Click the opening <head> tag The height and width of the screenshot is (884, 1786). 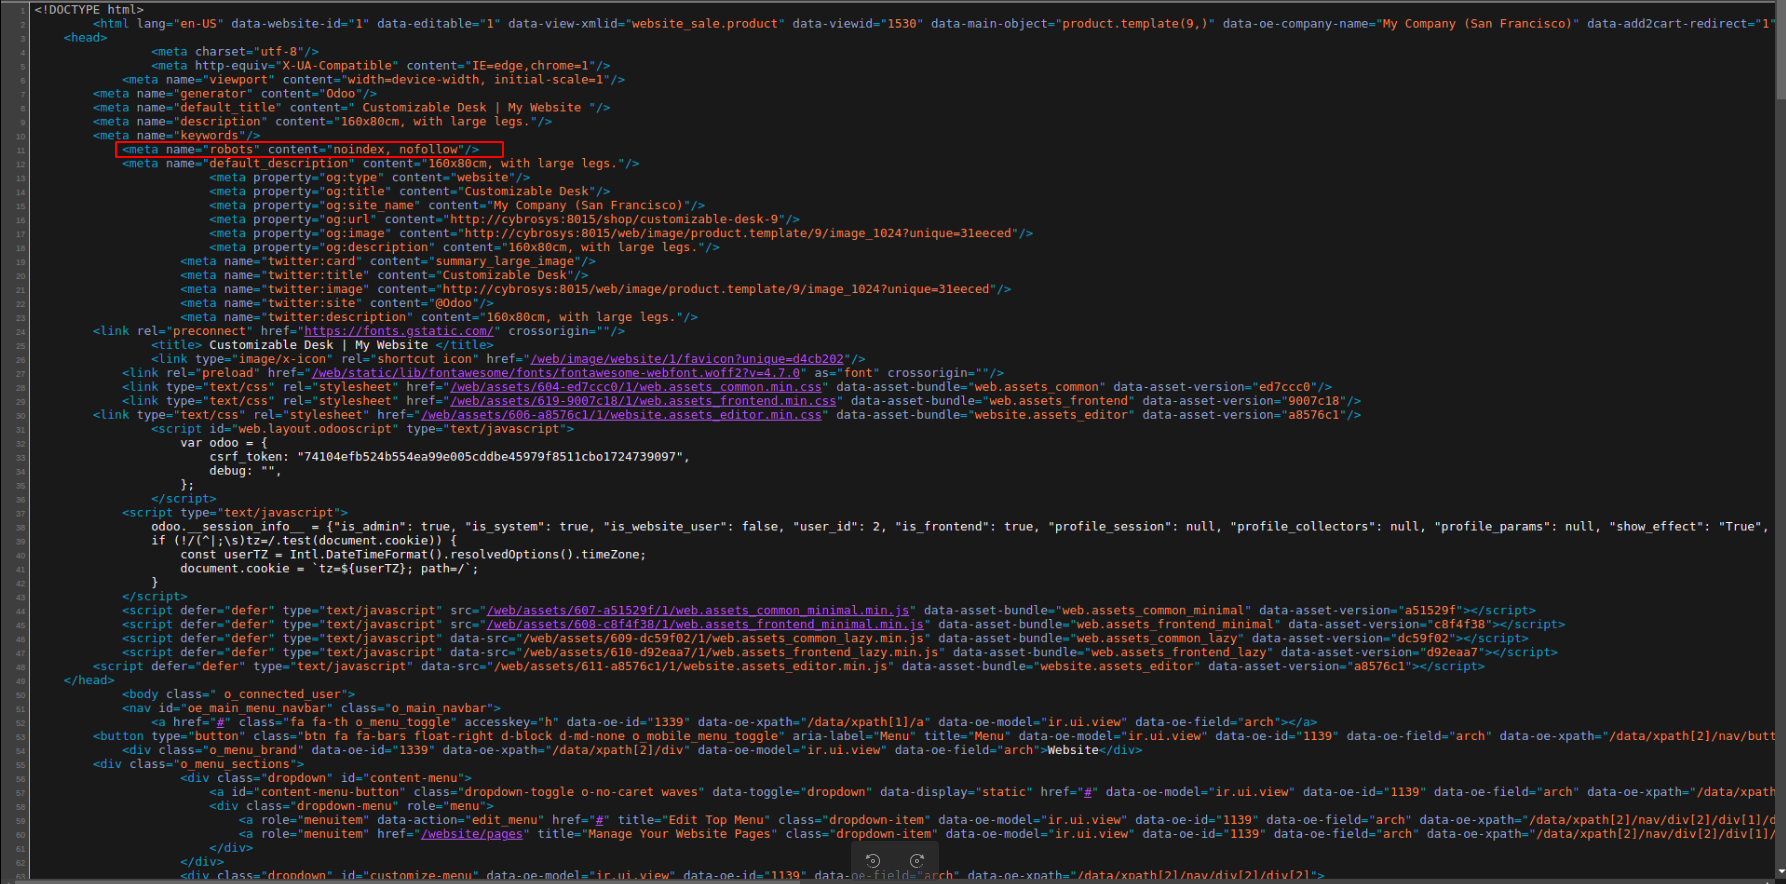(86, 38)
